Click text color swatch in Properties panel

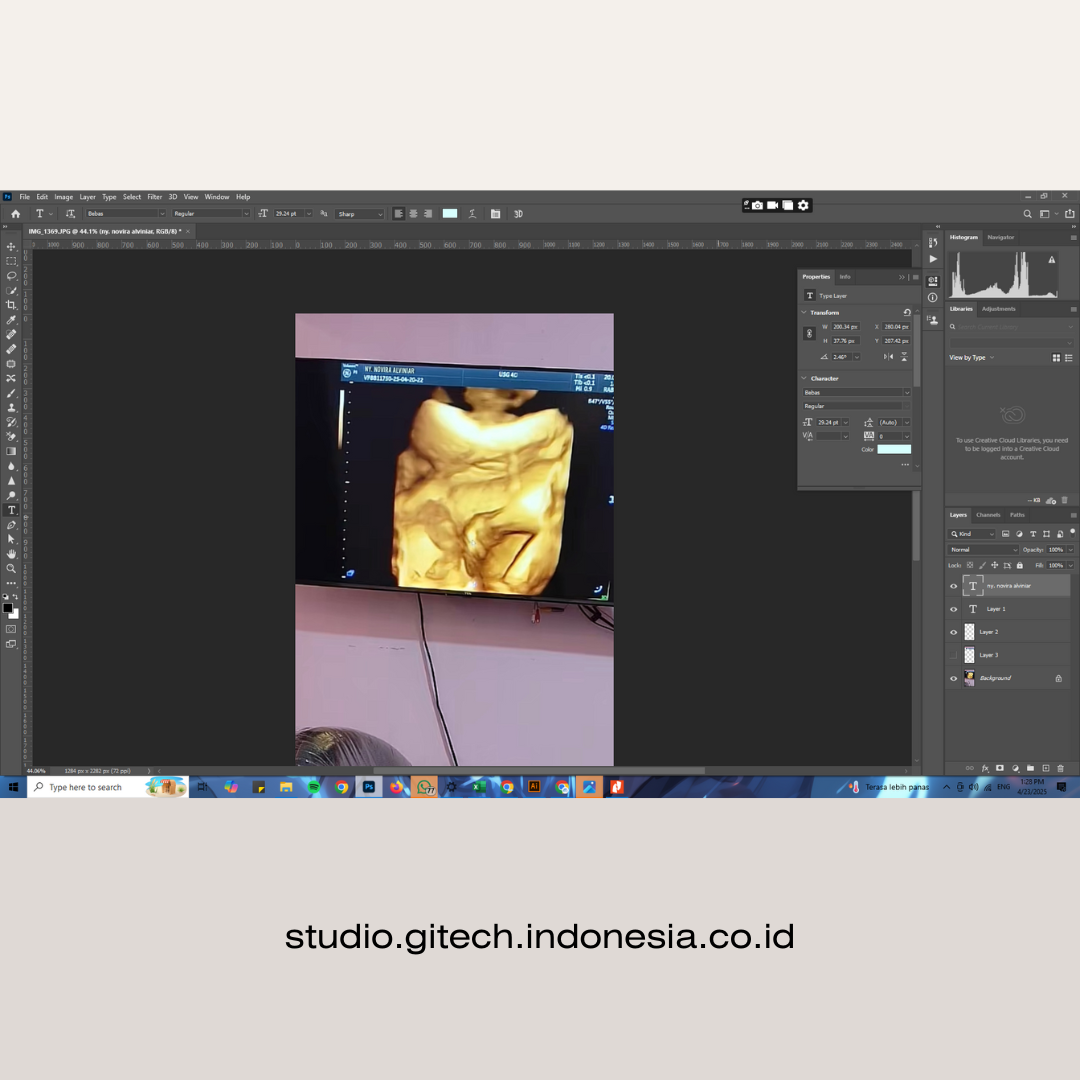point(893,450)
